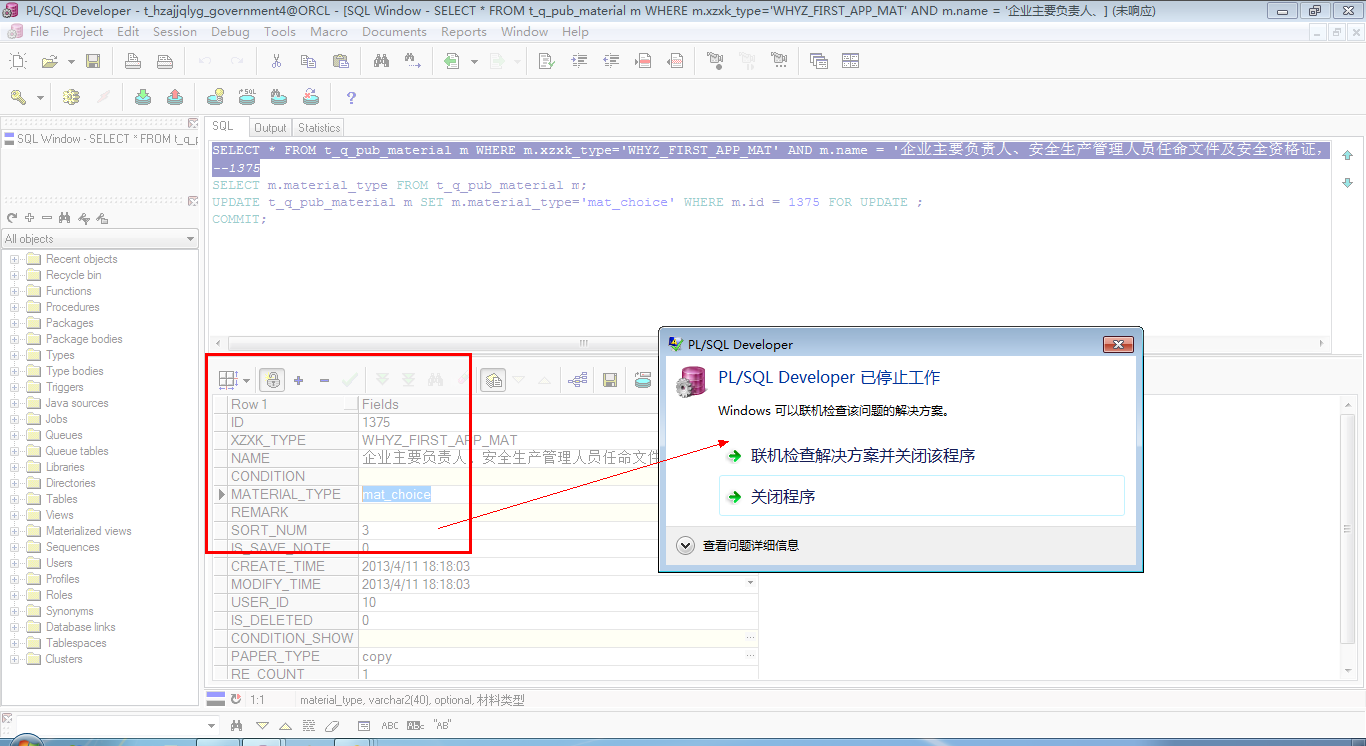Click the SORT_NUM field label
This screenshot has width=1366, height=746.
(269, 530)
